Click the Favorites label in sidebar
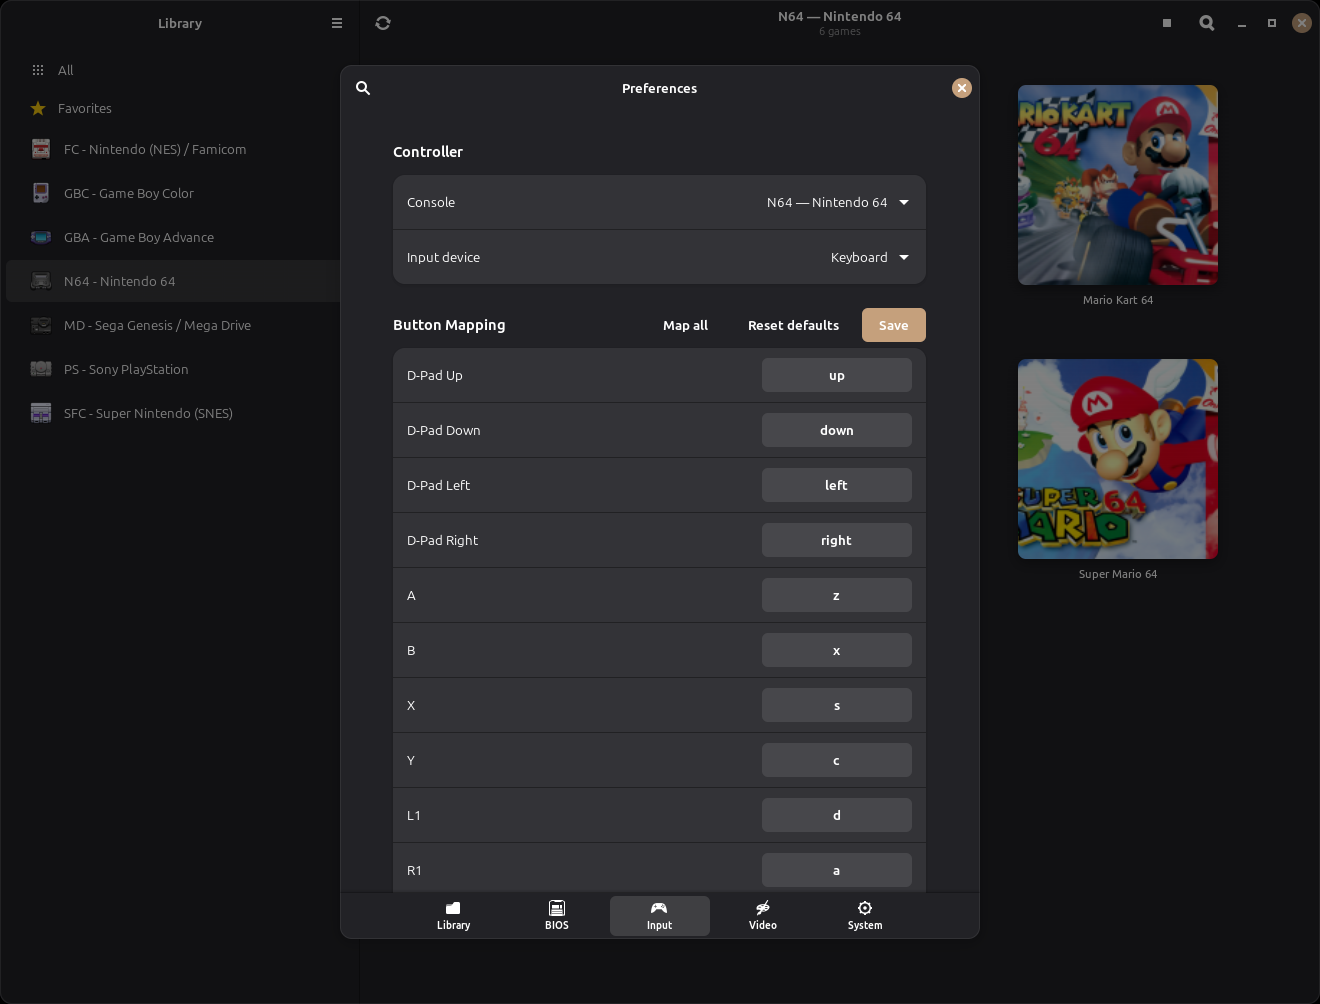The width and height of the screenshot is (1320, 1004). pyautogui.click(x=85, y=108)
